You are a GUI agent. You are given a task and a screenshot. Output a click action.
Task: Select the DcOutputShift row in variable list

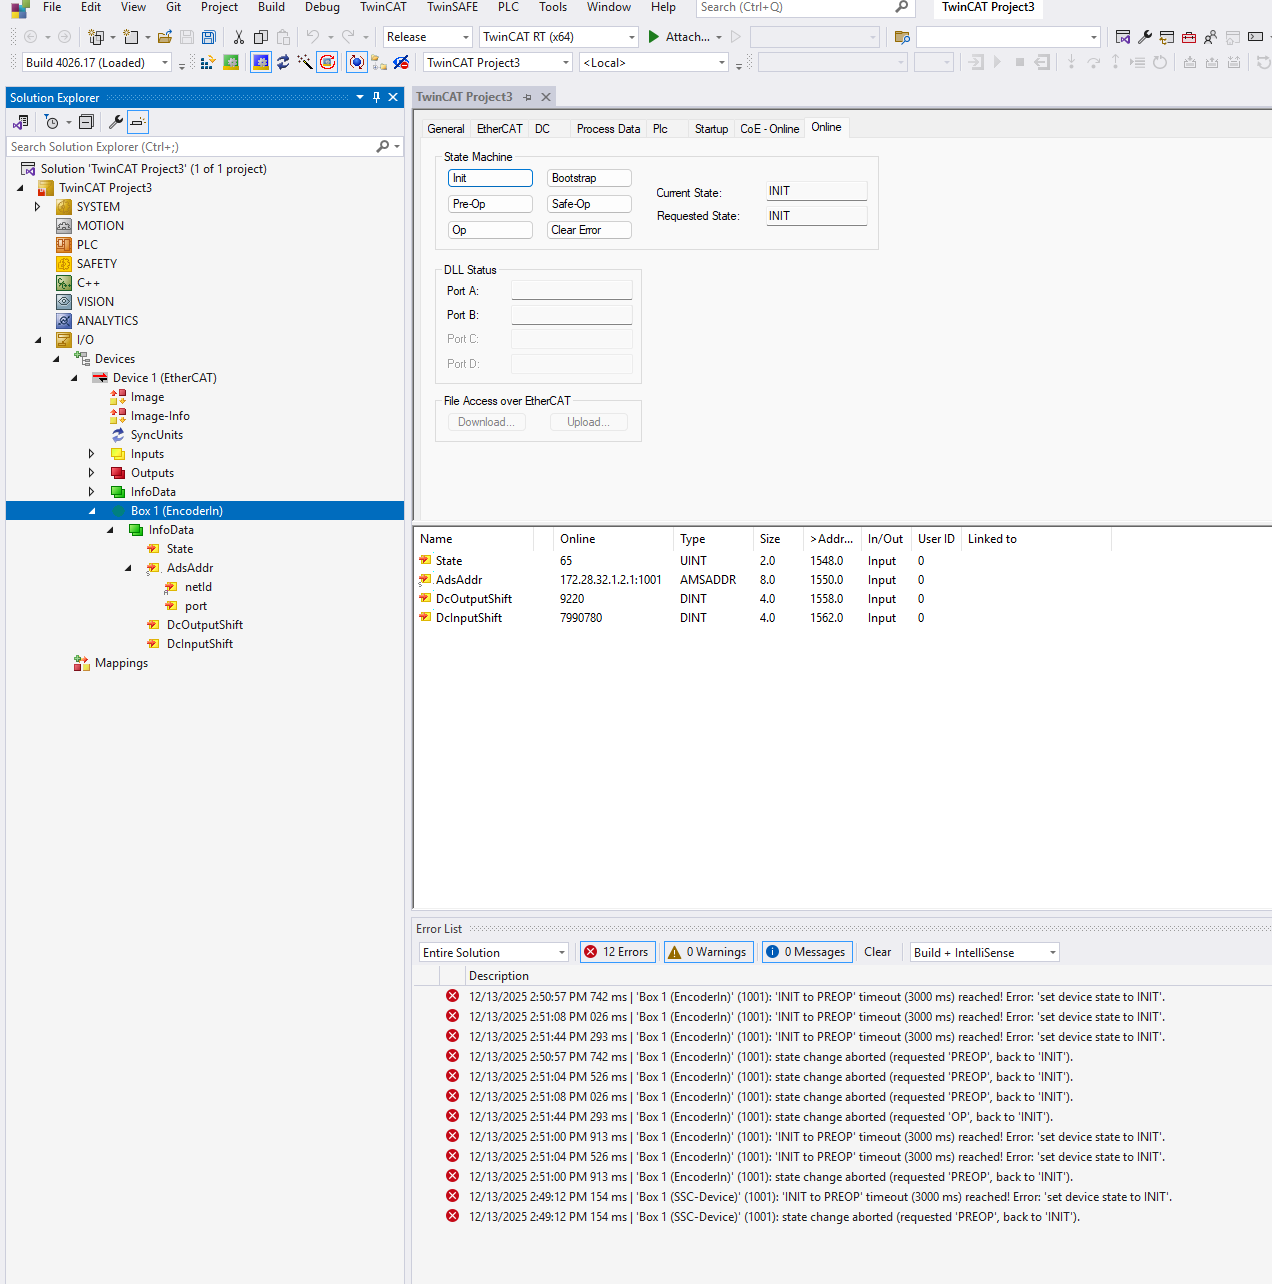pyautogui.click(x=474, y=599)
